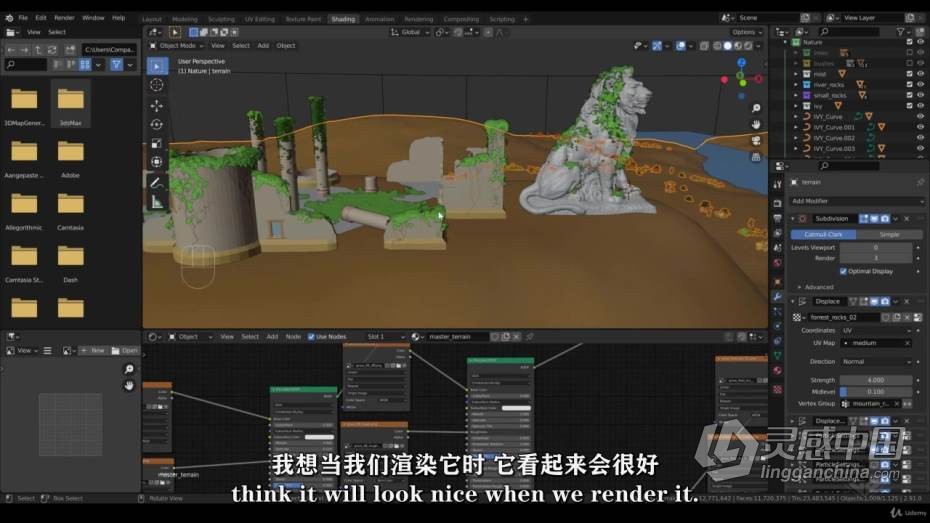Click the Displace Midlevel slider
Viewport: 930px width, 523px height.
pyautogui.click(x=875, y=392)
